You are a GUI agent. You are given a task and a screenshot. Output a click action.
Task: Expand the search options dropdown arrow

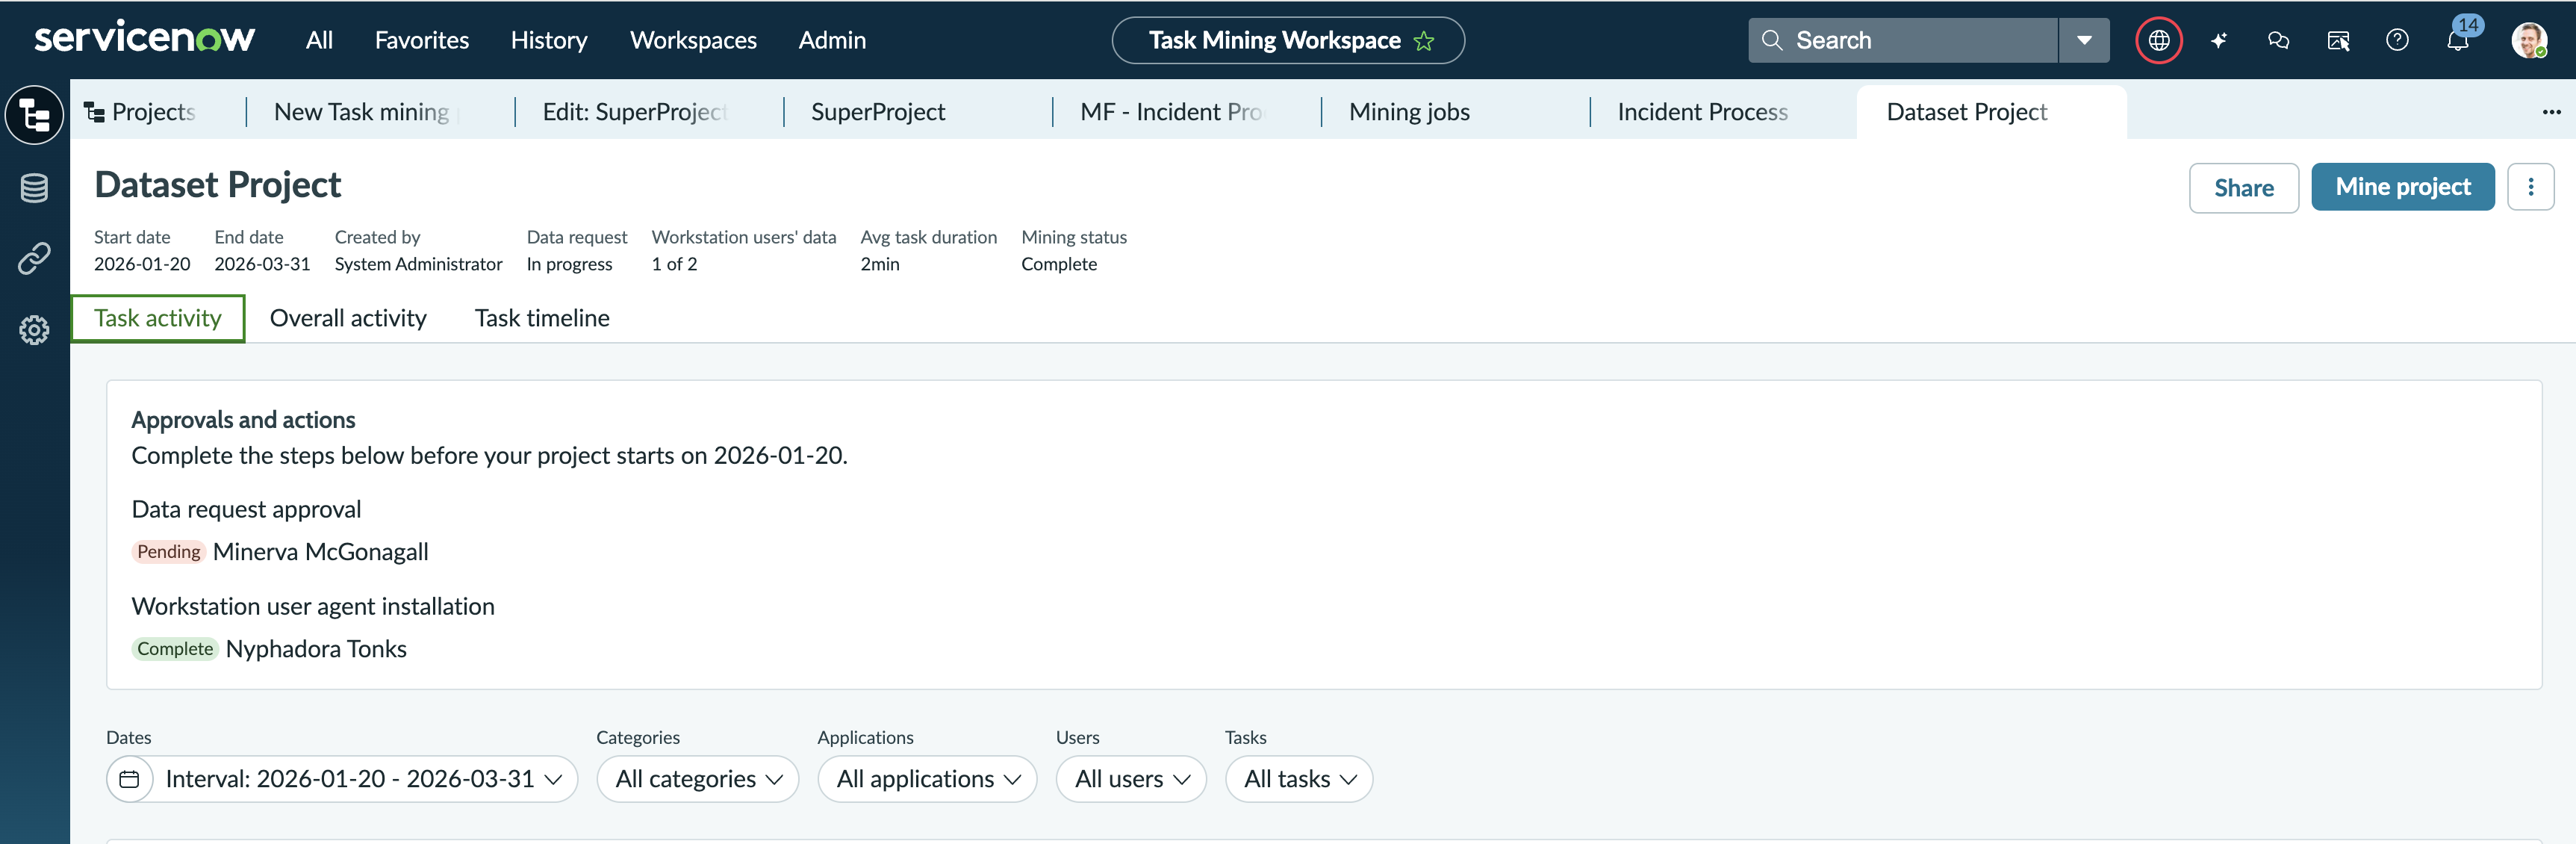pos(2084,40)
